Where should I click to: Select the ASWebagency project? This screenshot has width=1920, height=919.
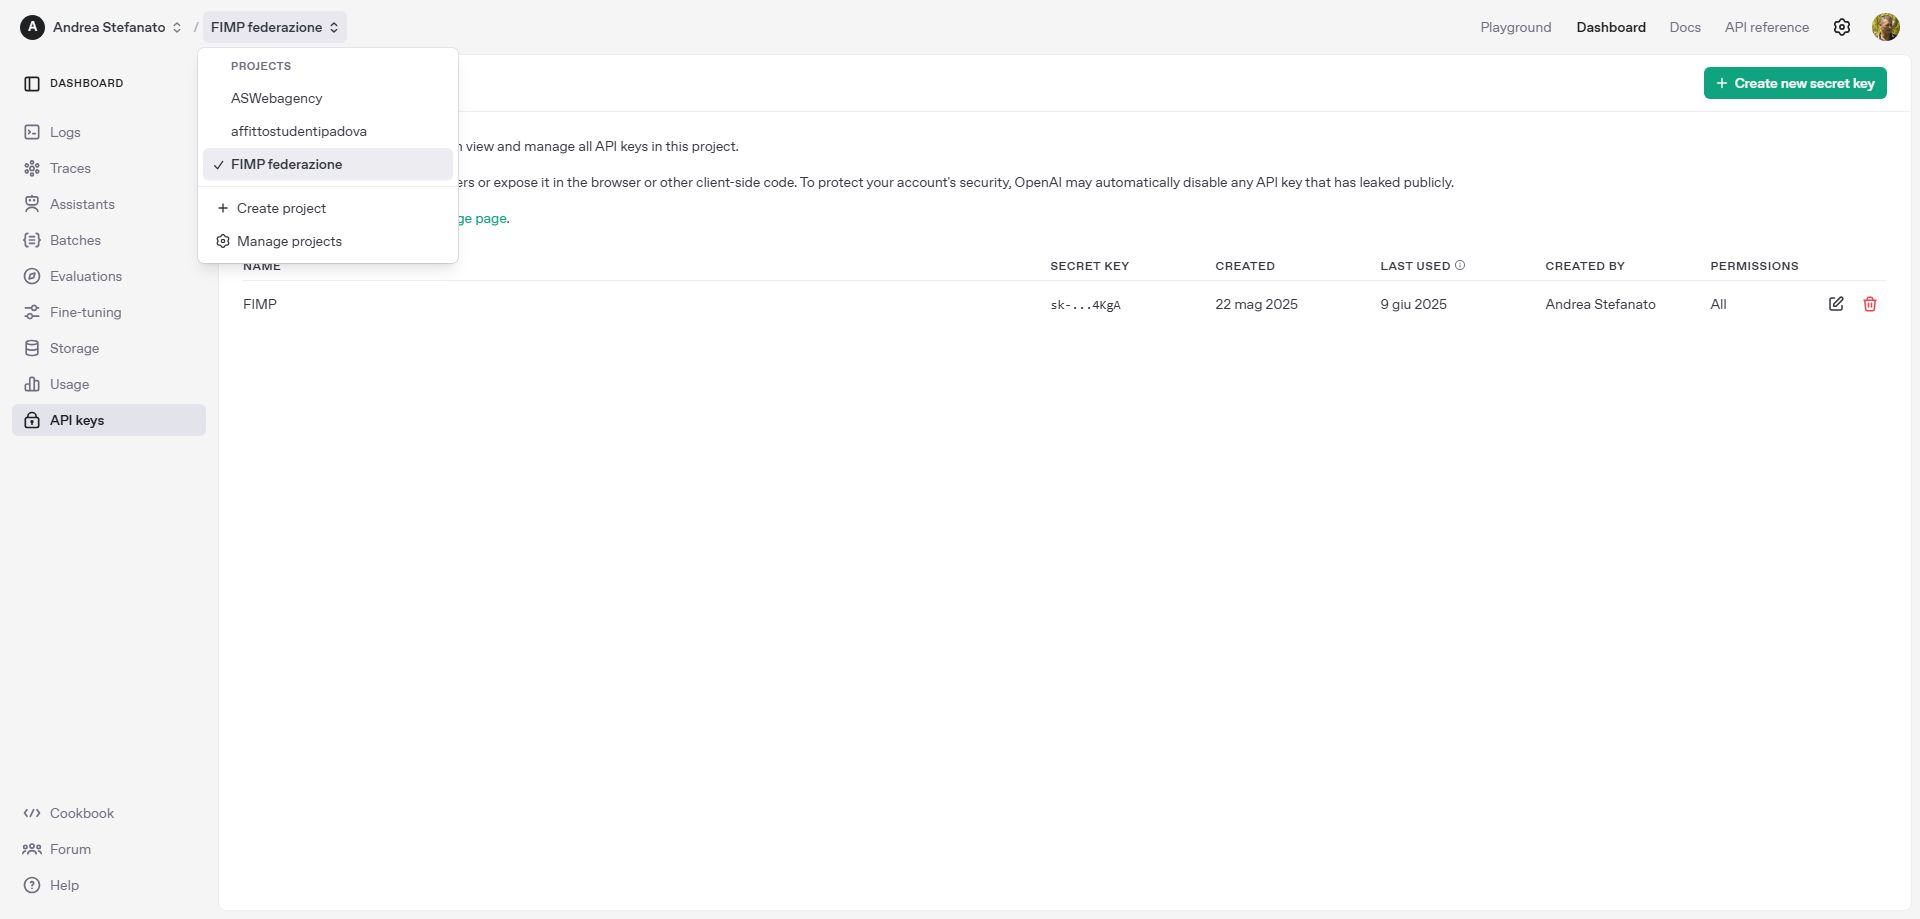(x=277, y=98)
